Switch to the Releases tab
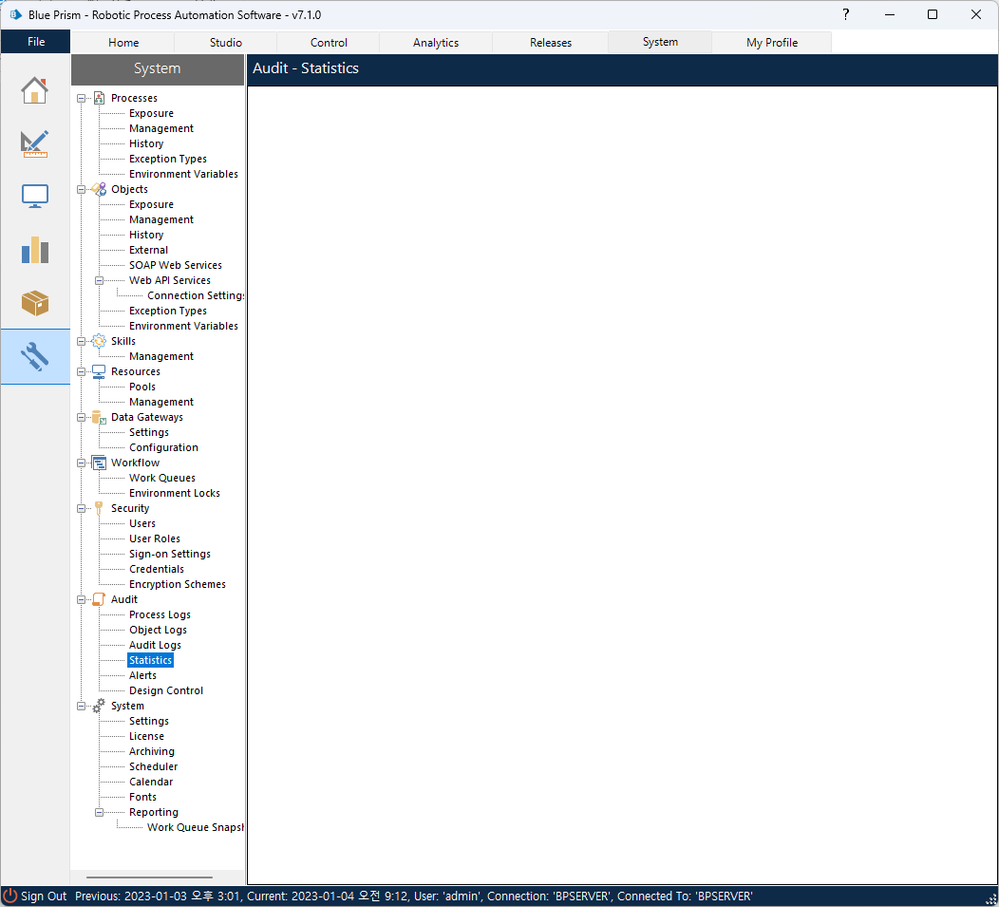 [x=550, y=43]
